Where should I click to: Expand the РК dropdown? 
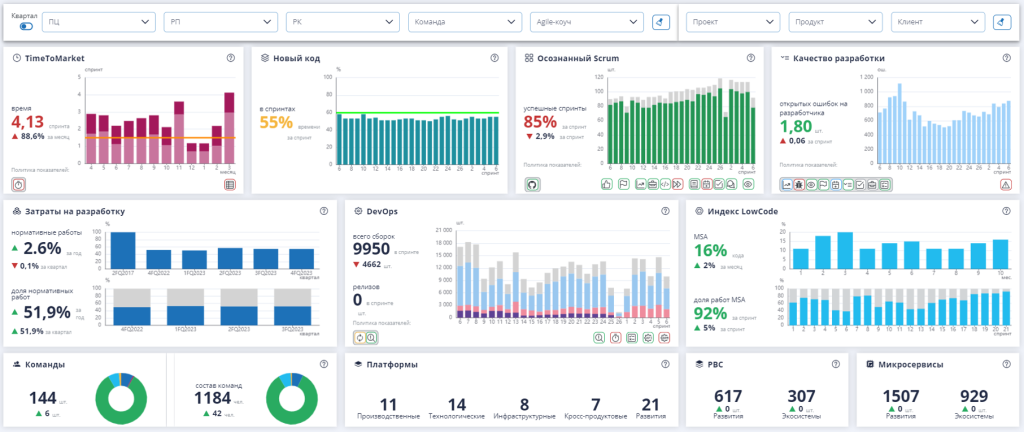pos(343,22)
